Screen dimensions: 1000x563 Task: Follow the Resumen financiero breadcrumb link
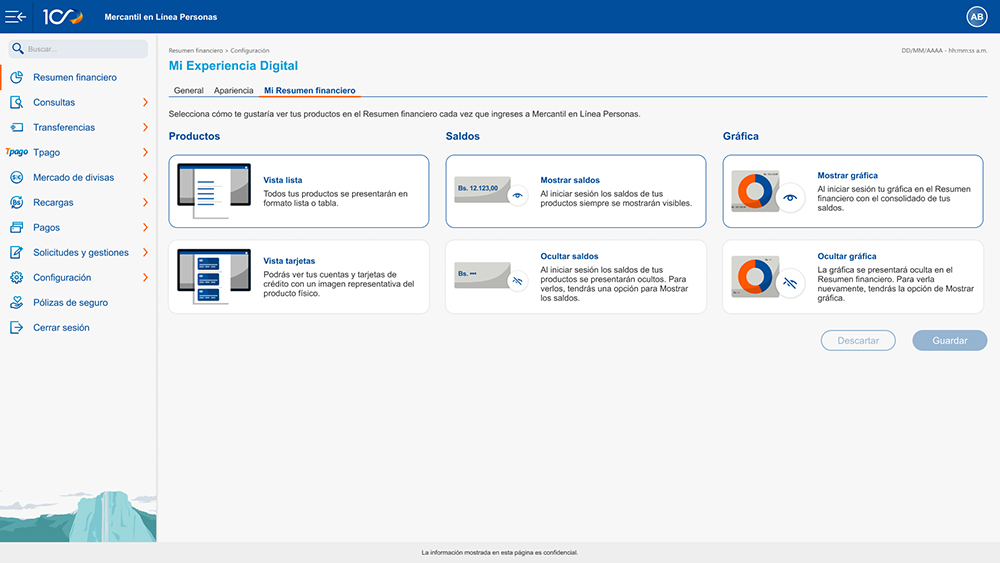point(196,50)
